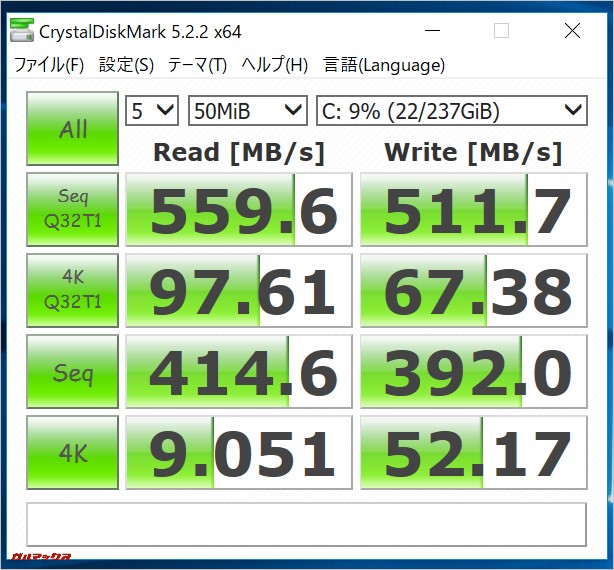The width and height of the screenshot is (614, 570).
Task: Start the 4K Q32T1 benchmark
Action: (72, 290)
